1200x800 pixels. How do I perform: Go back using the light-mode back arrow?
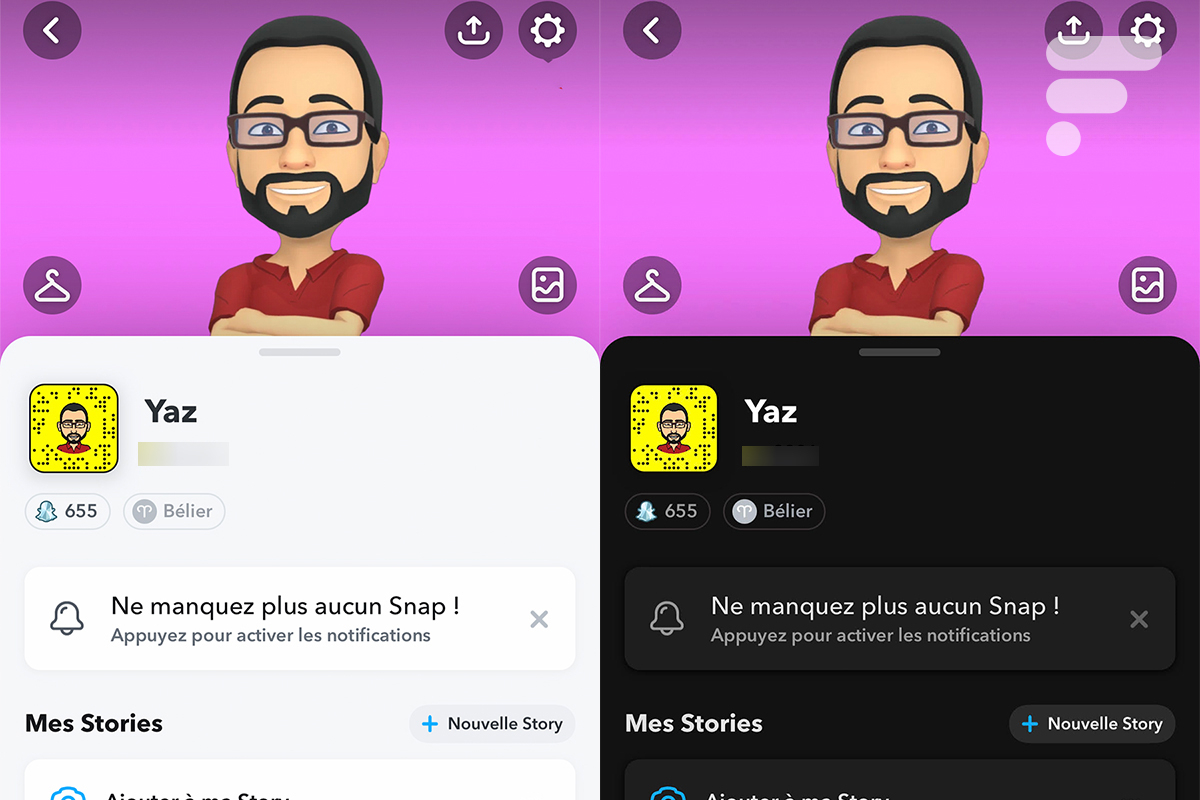[52, 30]
